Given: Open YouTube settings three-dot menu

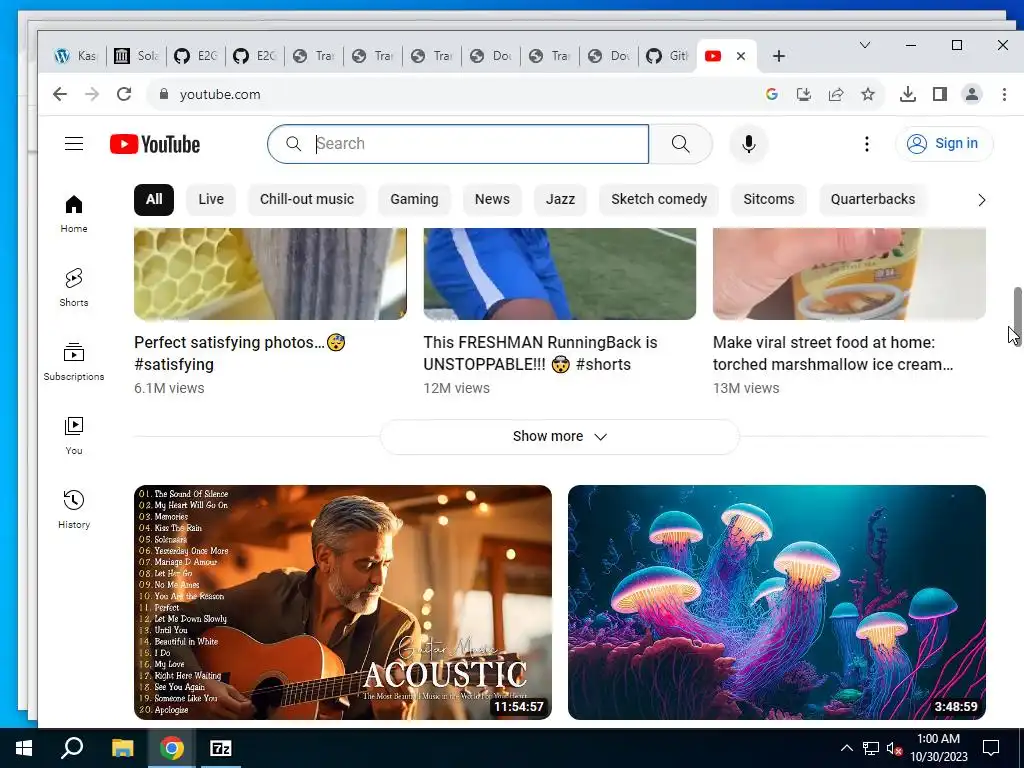Looking at the screenshot, I should click(867, 144).
